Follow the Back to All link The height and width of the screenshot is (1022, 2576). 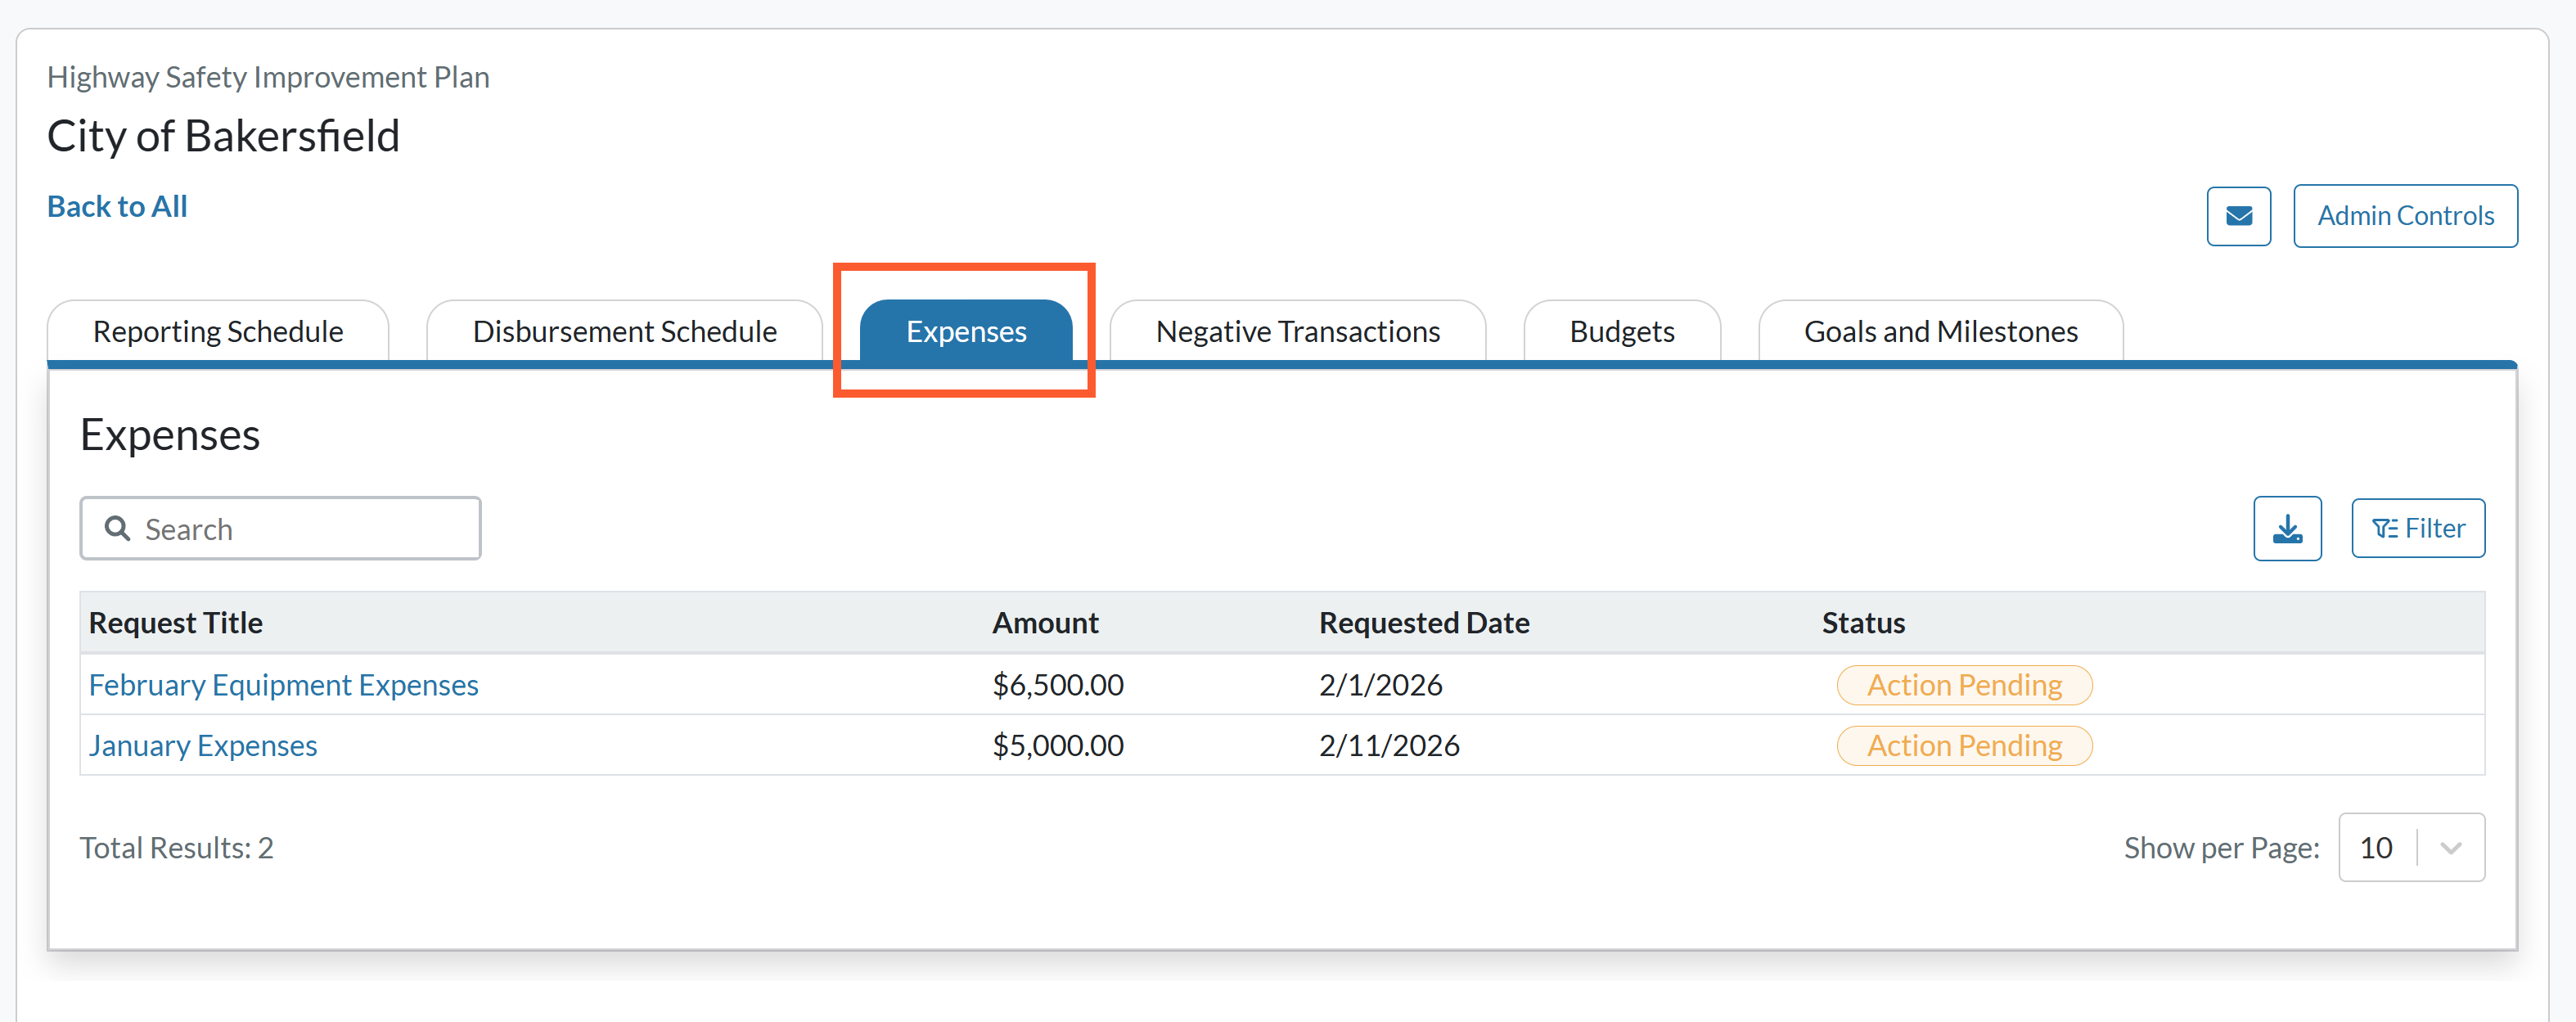(117, 206)
